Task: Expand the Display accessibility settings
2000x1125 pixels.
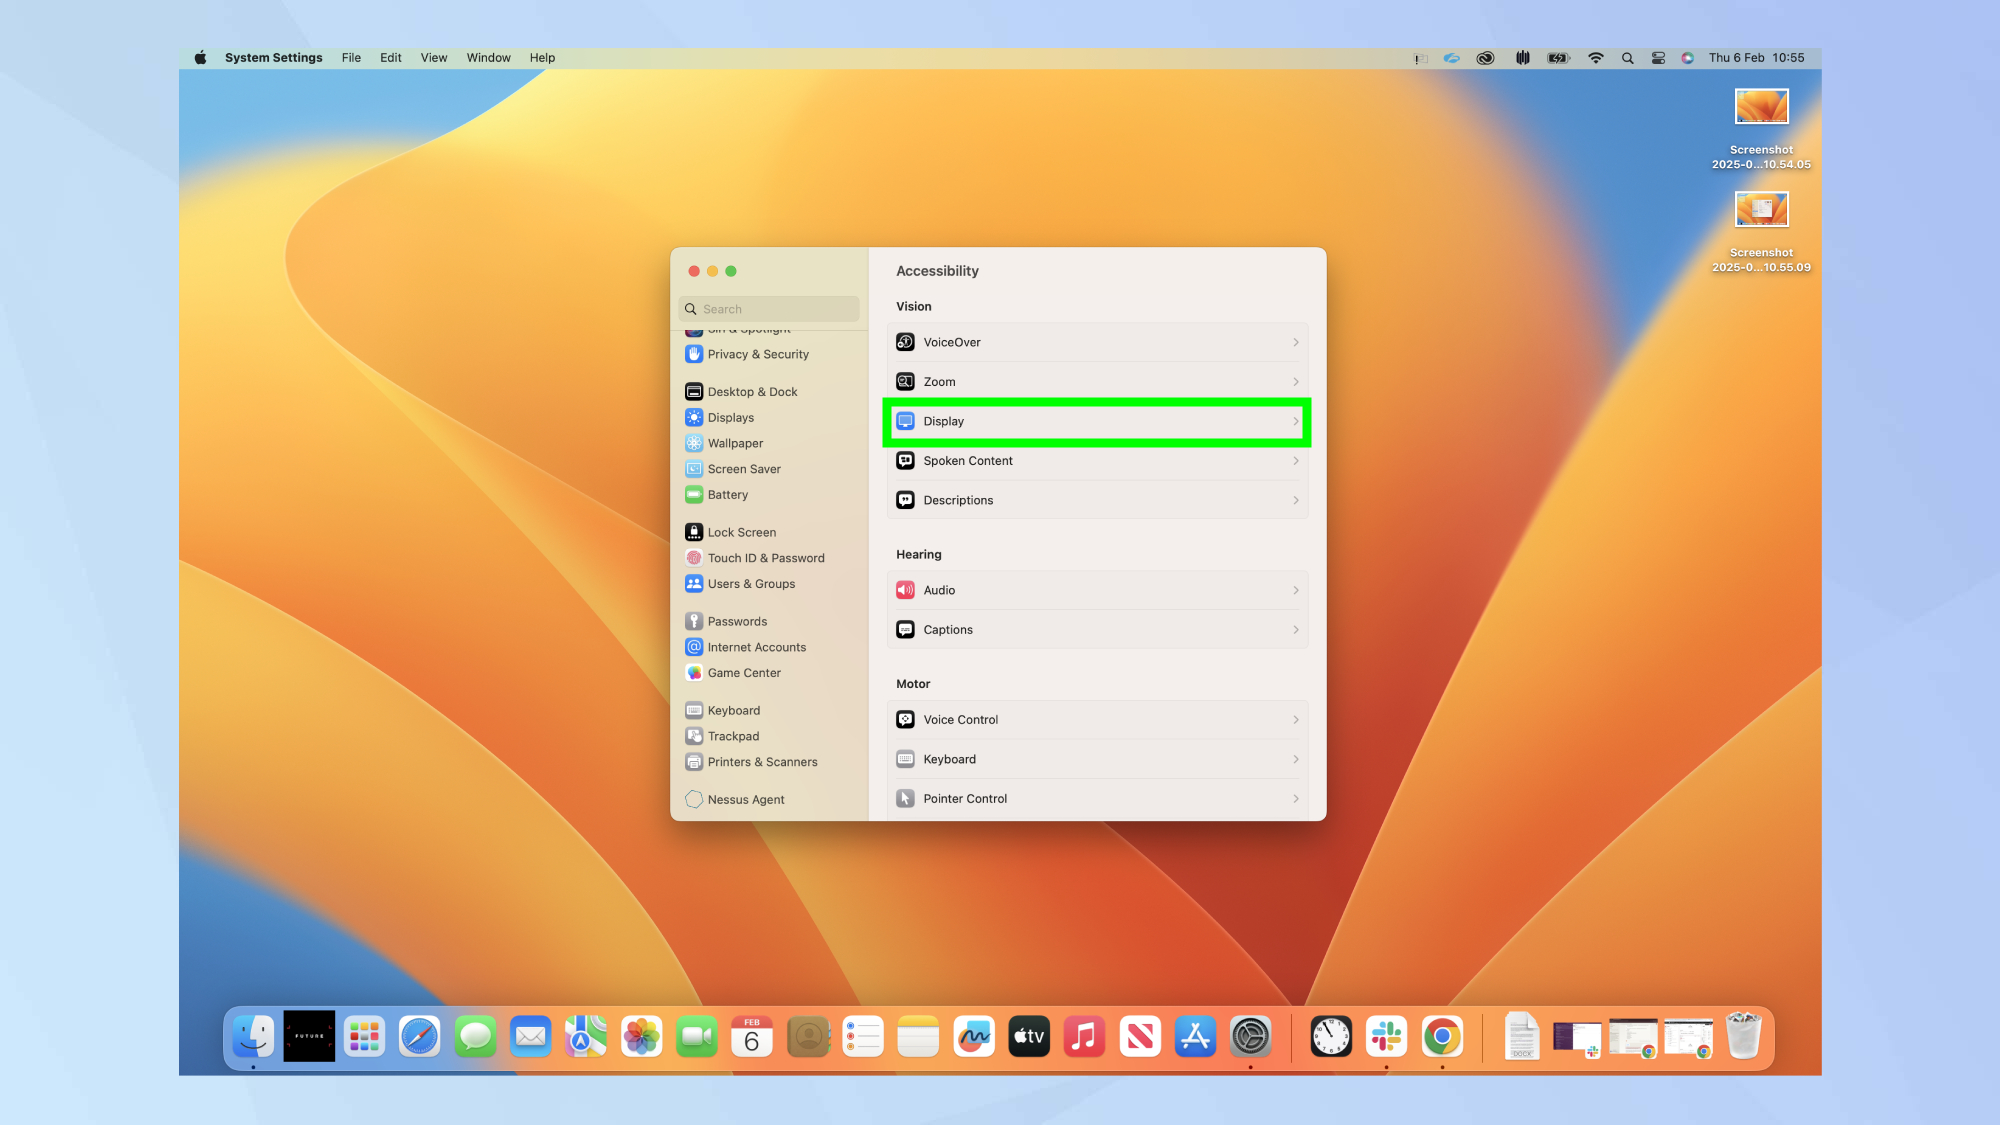Action: point(1097,421)
